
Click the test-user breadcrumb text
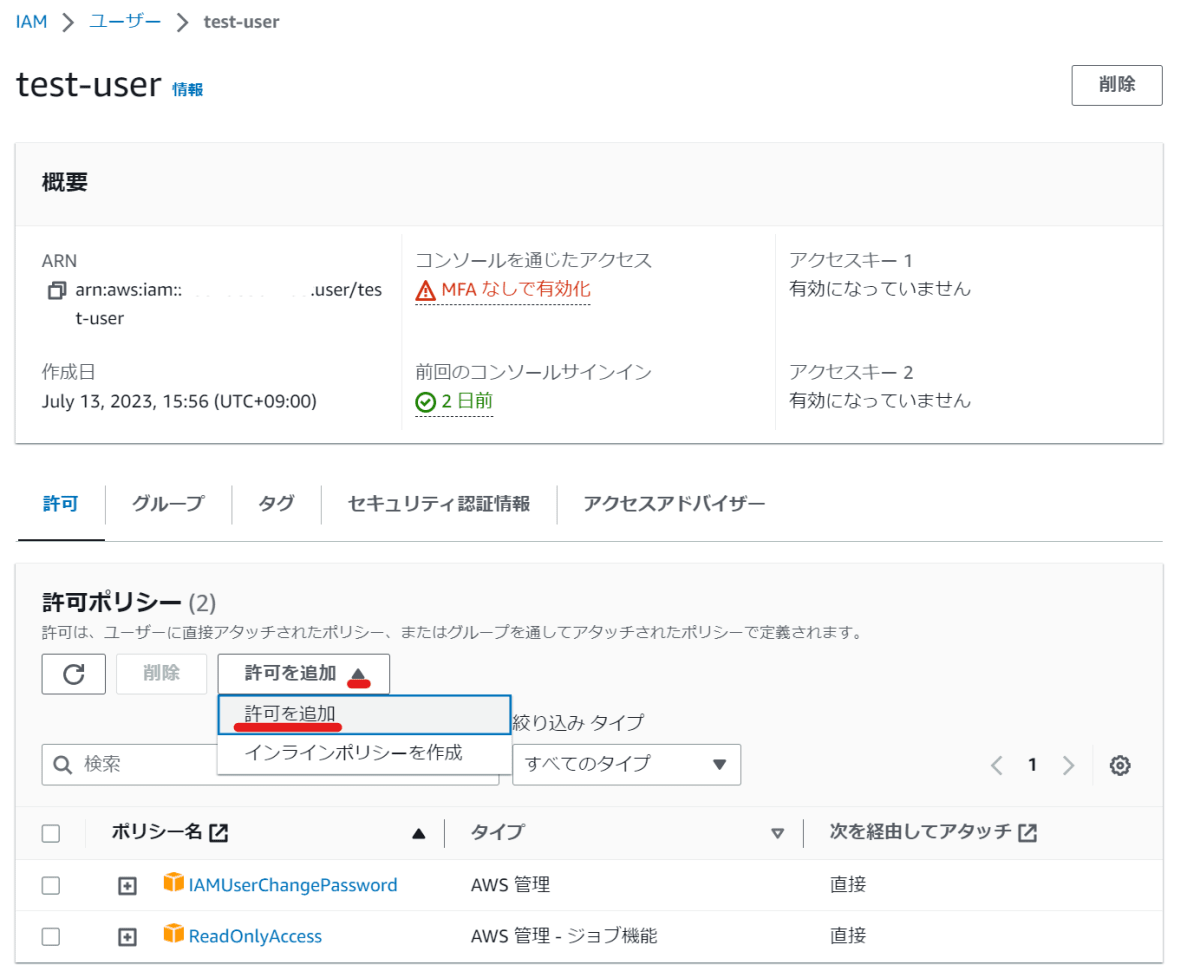tap(241, 21)
